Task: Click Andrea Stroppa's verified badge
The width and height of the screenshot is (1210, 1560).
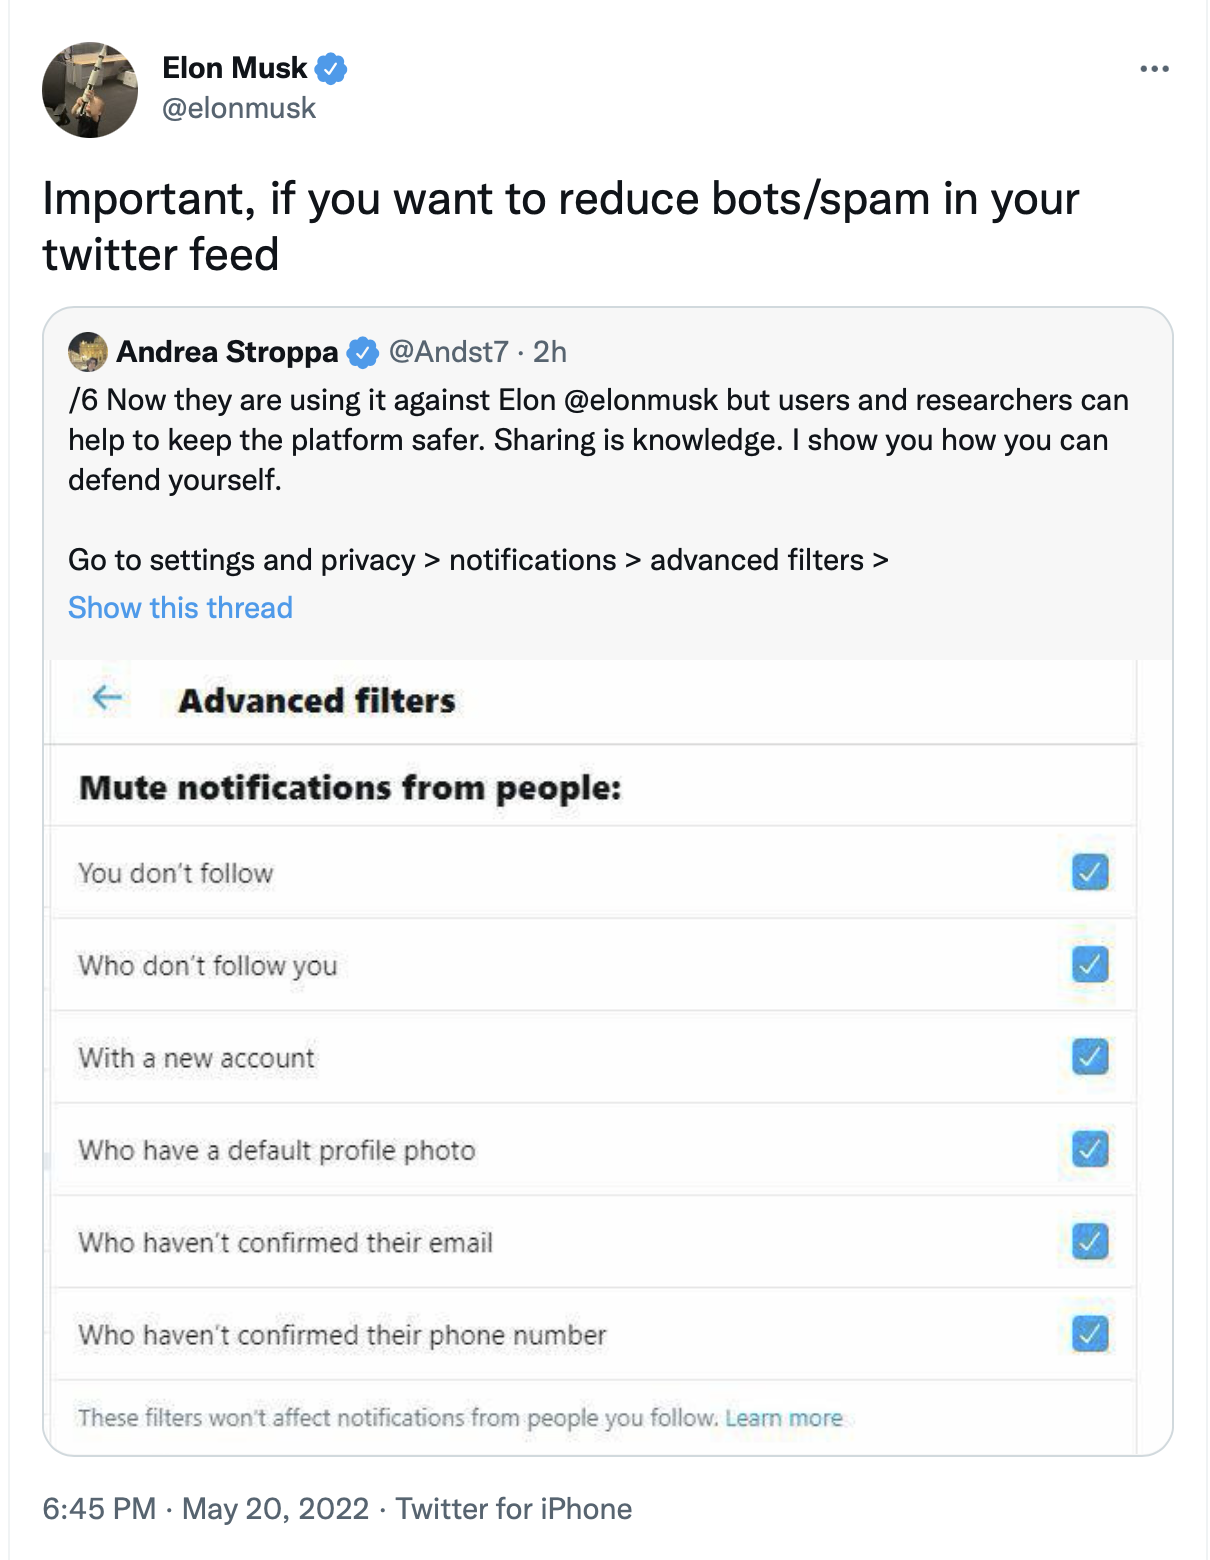Action: (x=362, y=353)
